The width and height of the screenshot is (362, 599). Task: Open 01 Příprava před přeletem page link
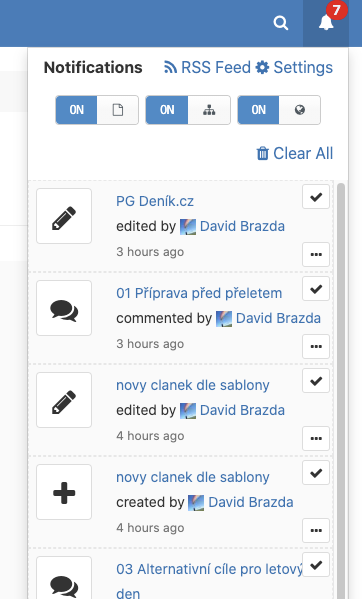199,293
